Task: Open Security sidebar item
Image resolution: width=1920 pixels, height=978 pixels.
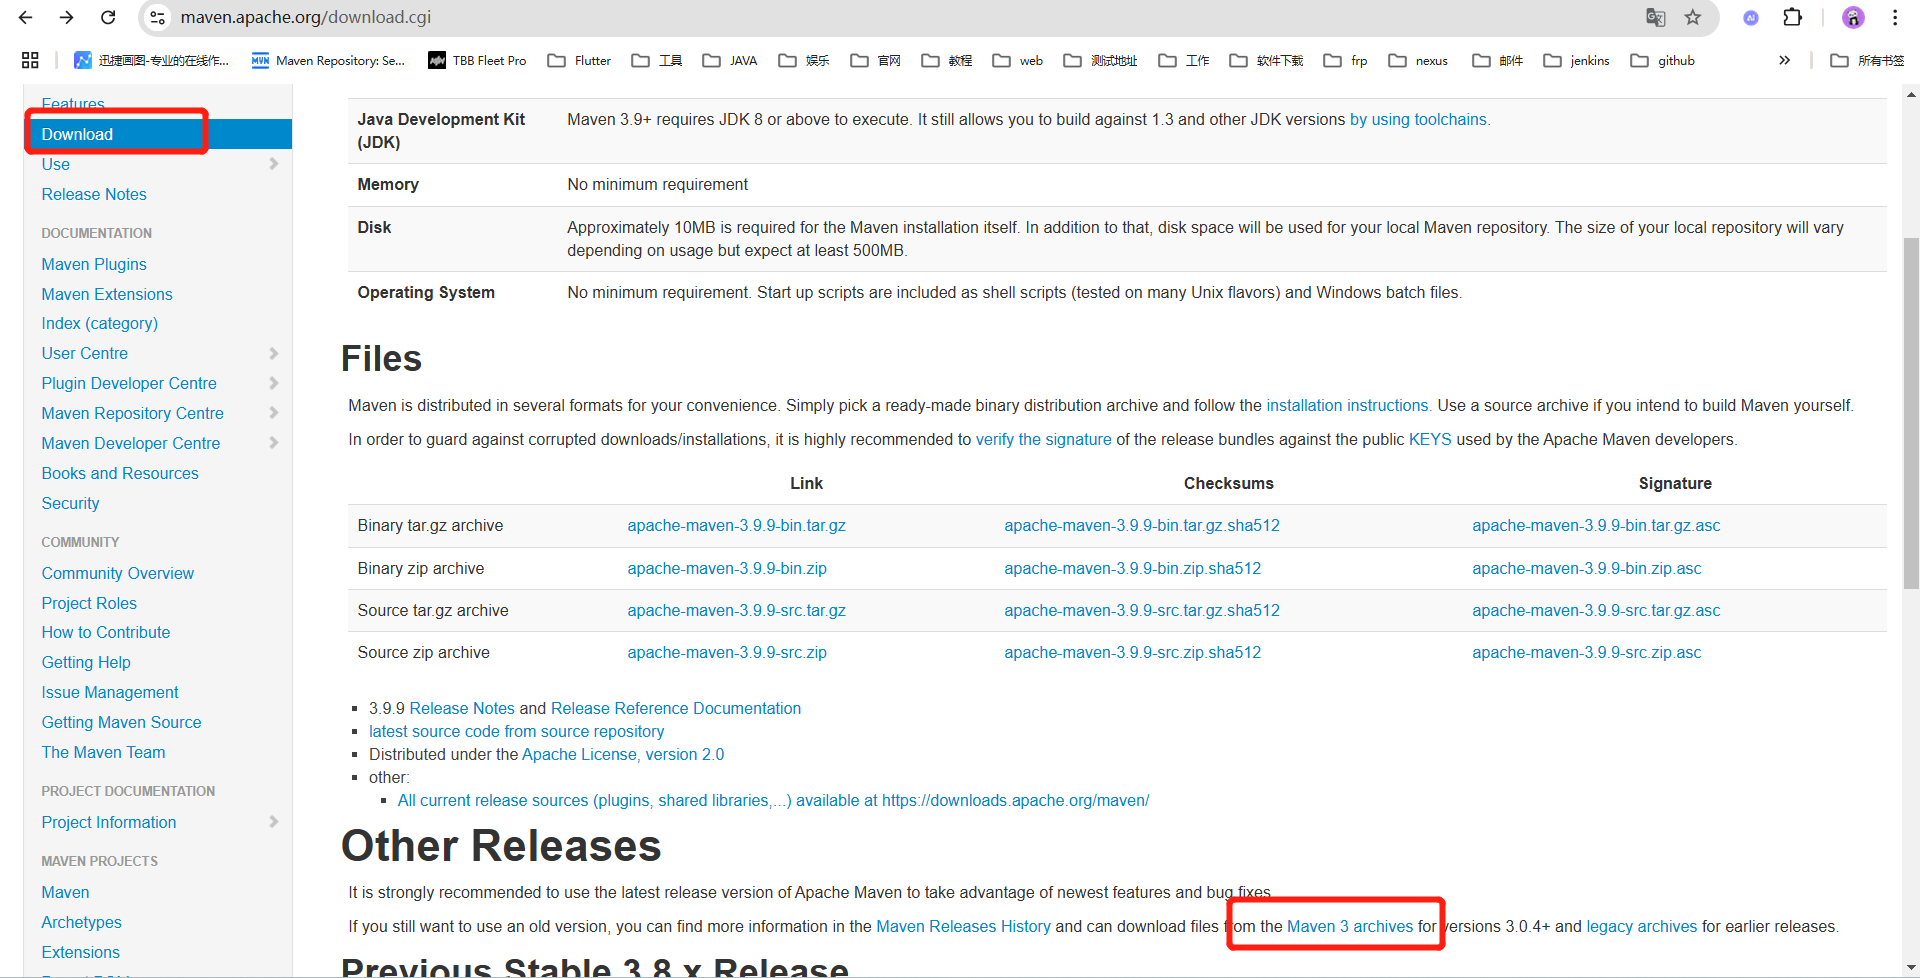Action: 70,503
